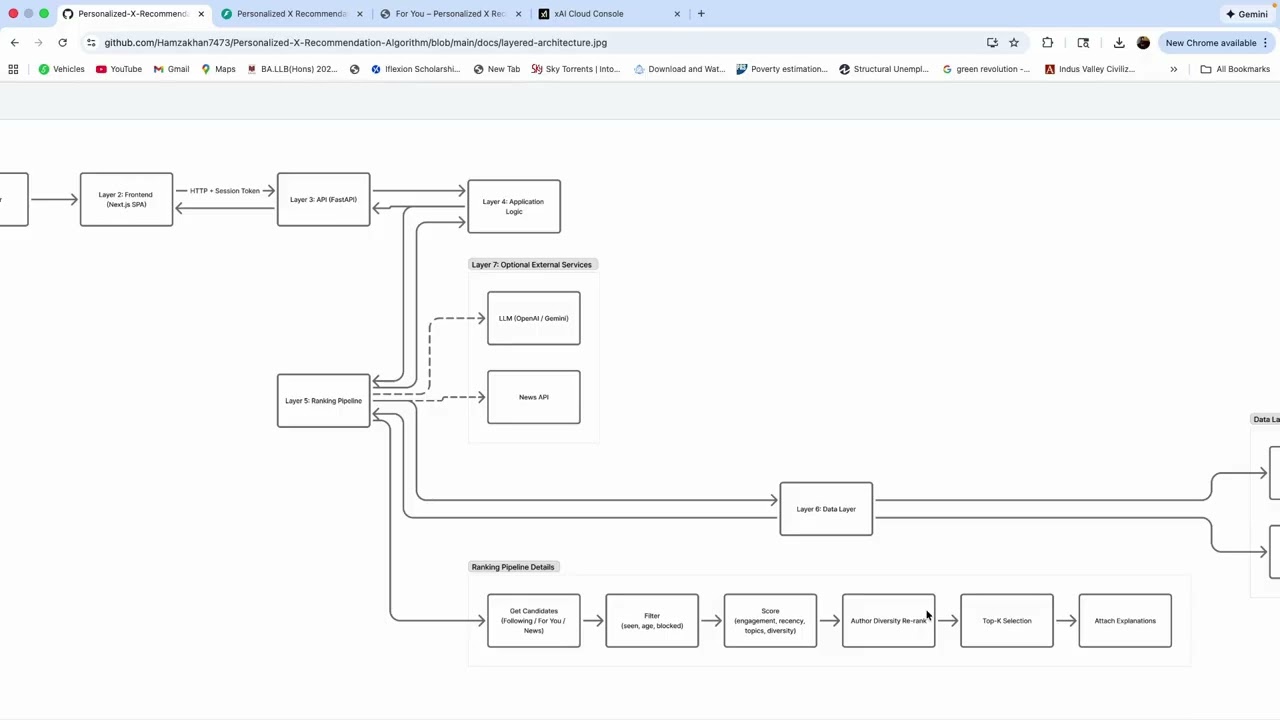1280x720 pixels.
Task: Click 'HTTP + Session Token' arrow label
Action: [225, 191]
